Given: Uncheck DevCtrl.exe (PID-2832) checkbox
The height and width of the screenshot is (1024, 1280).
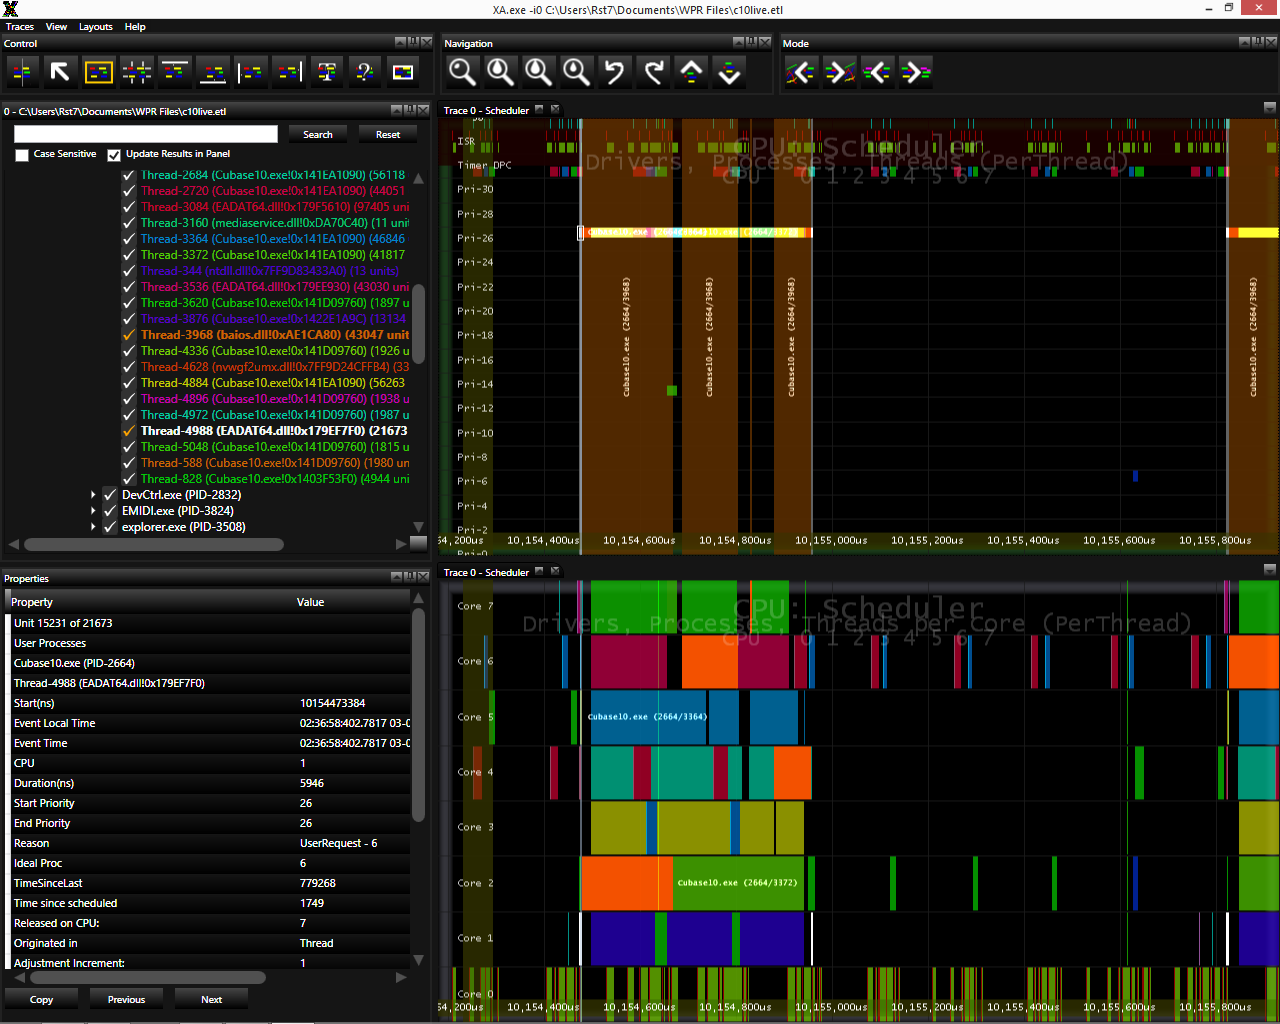Looking at the screenshot, I should click(110, 495).
